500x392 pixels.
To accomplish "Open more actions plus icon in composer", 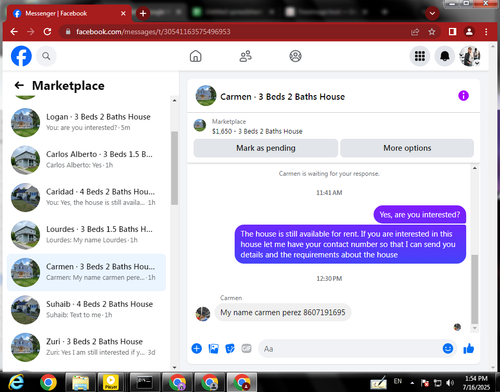I will tap(197, 349).
